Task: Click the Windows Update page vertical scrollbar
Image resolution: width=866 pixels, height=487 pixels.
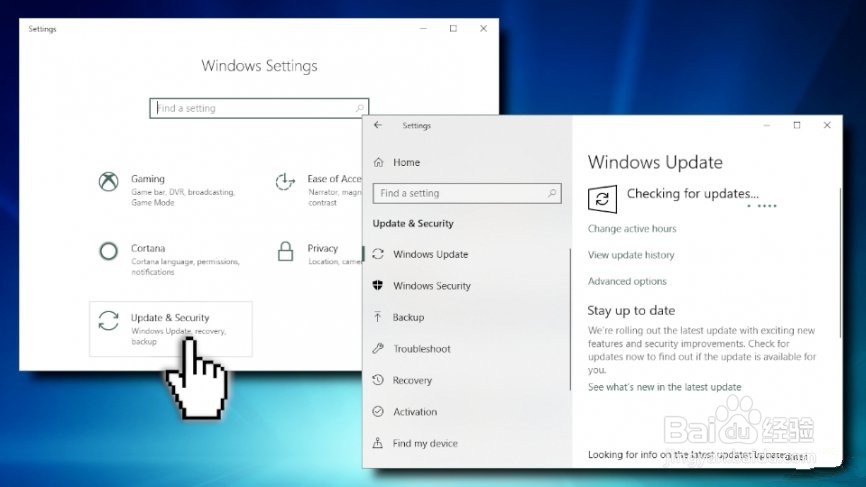Action: (840, 262)
